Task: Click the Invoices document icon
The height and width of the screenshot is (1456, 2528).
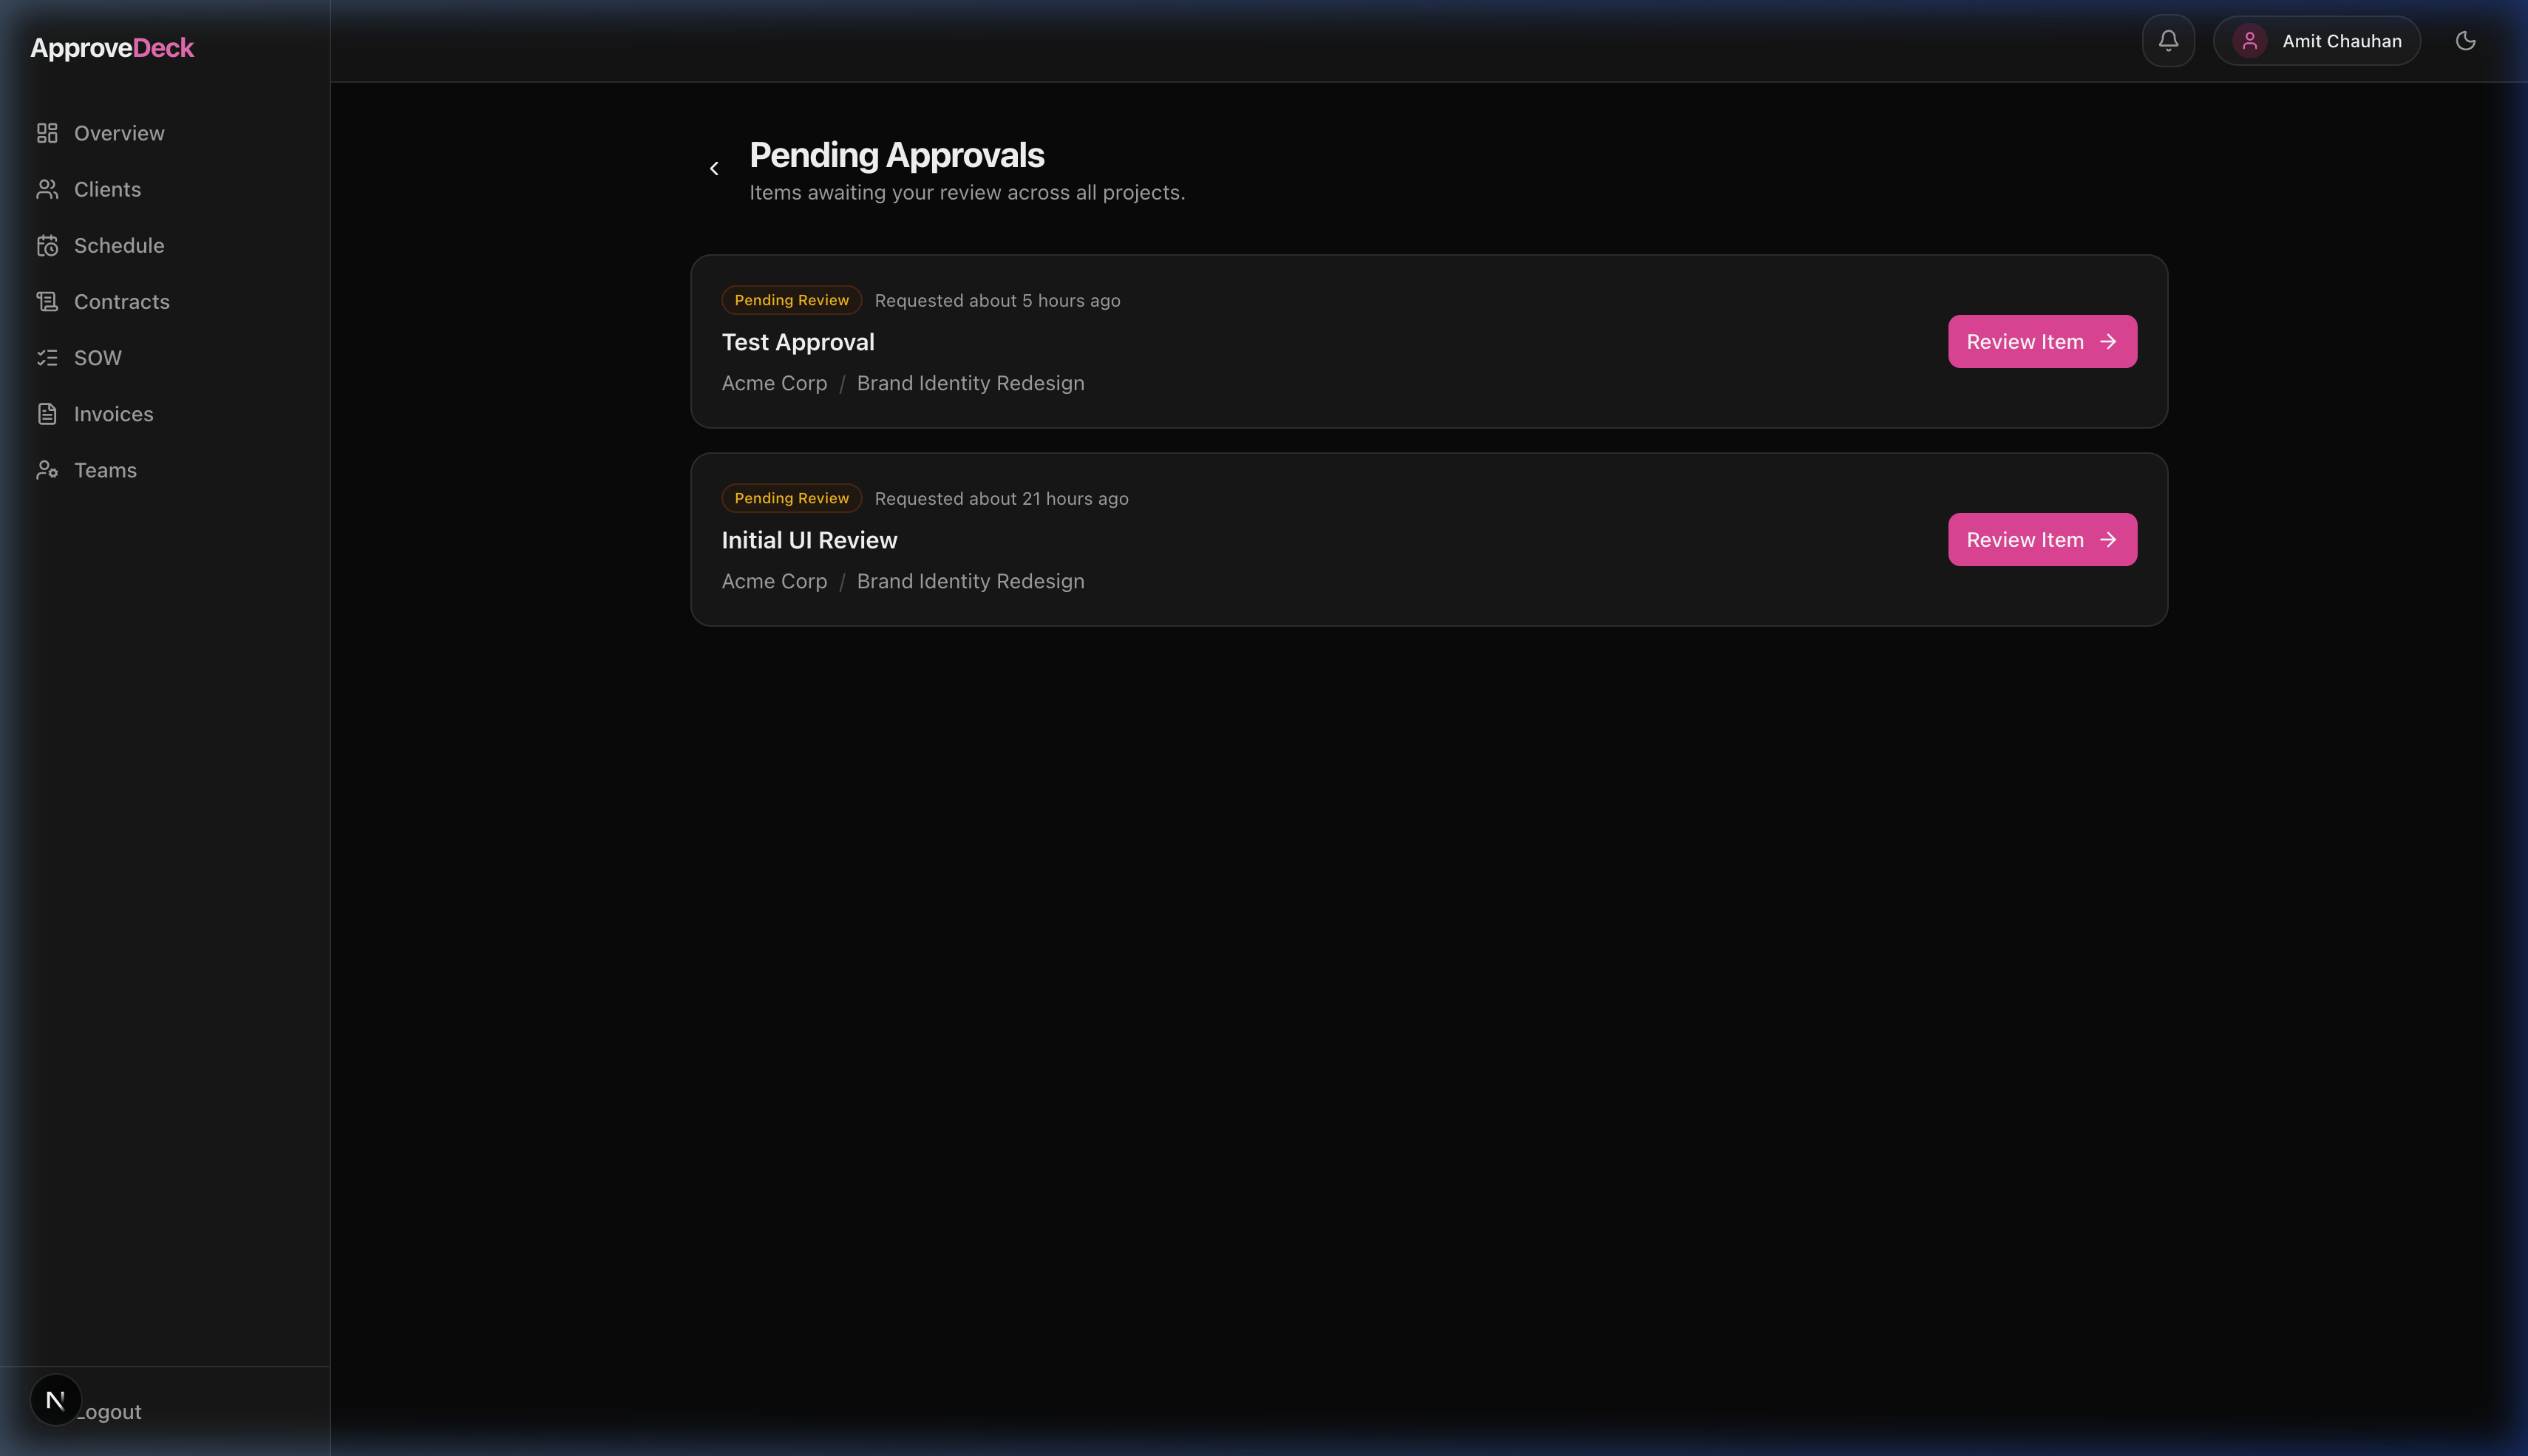Action: click(x=47, y=414)
